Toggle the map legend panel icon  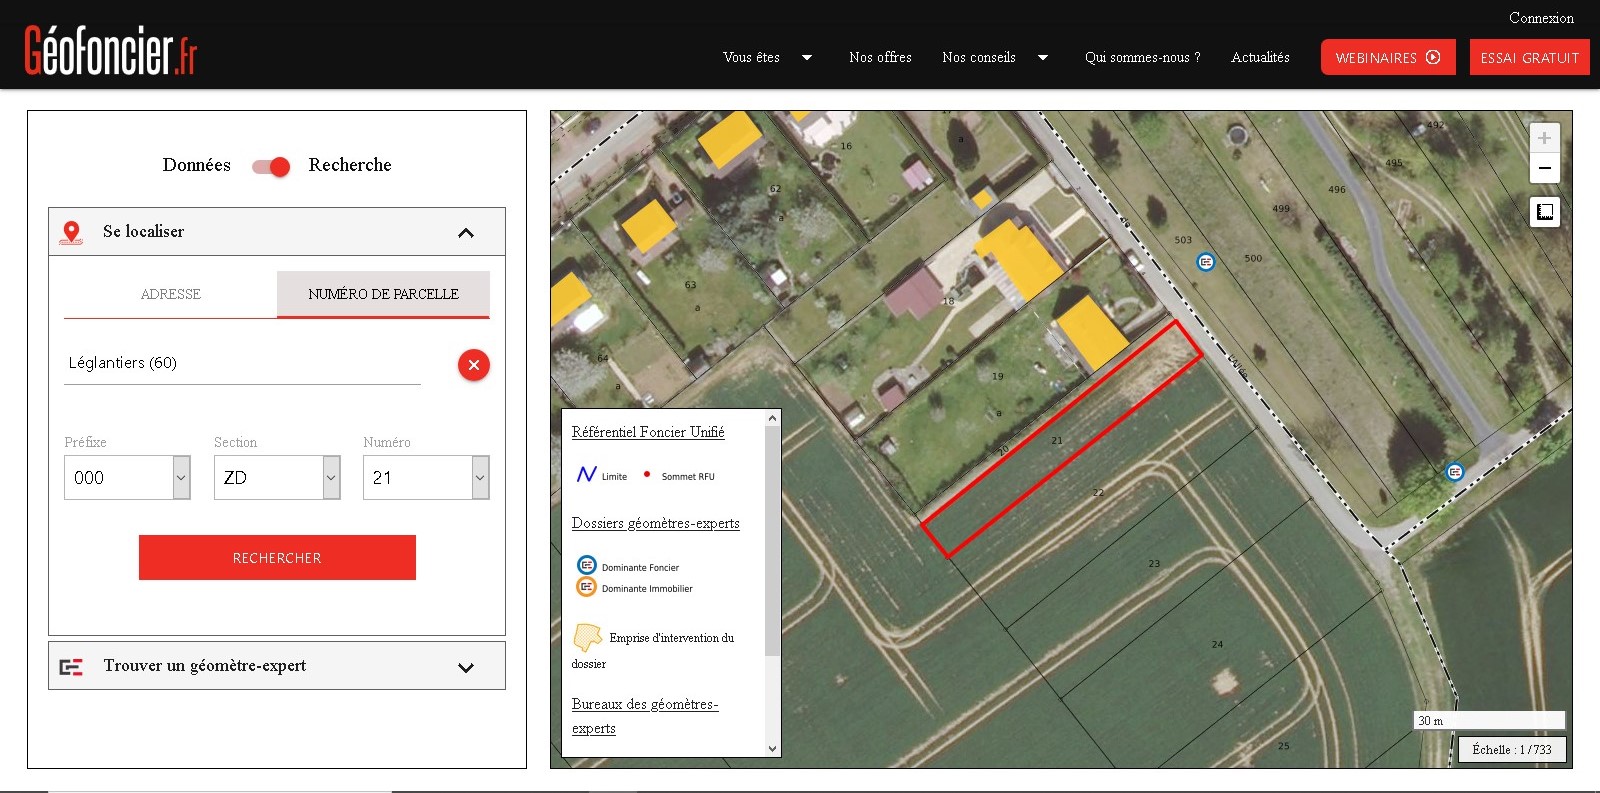tap(1544, 212)
